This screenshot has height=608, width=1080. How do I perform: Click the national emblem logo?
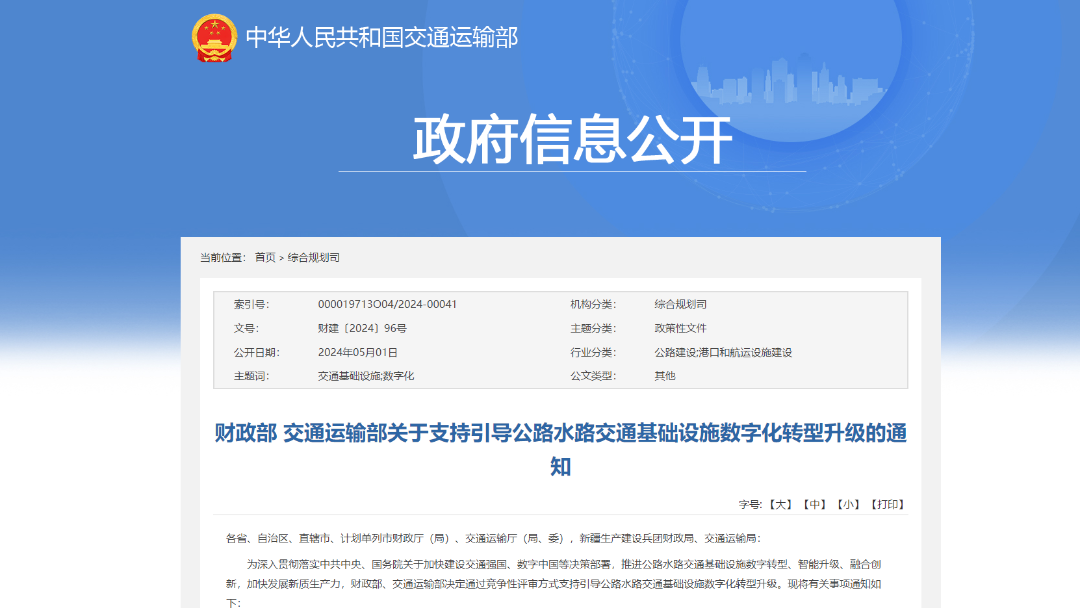click(213, 38)
